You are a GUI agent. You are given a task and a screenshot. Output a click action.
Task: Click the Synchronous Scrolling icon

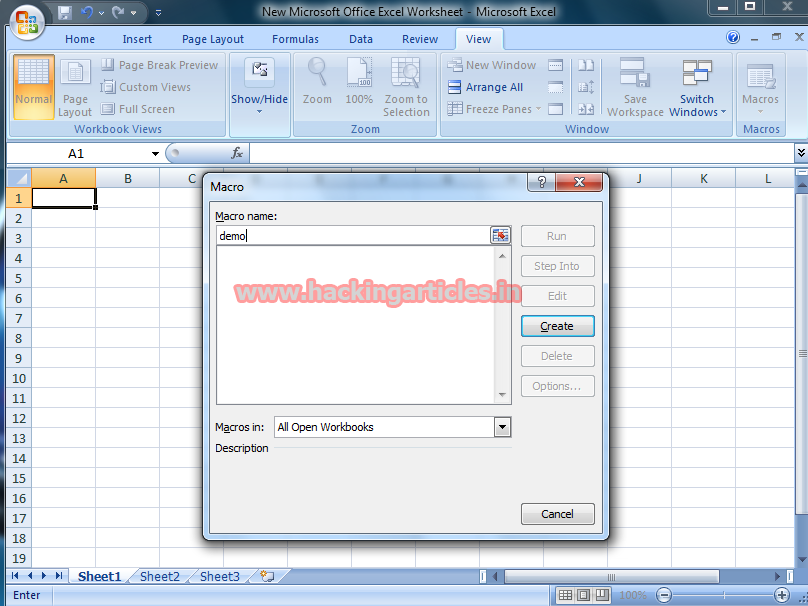586,87
